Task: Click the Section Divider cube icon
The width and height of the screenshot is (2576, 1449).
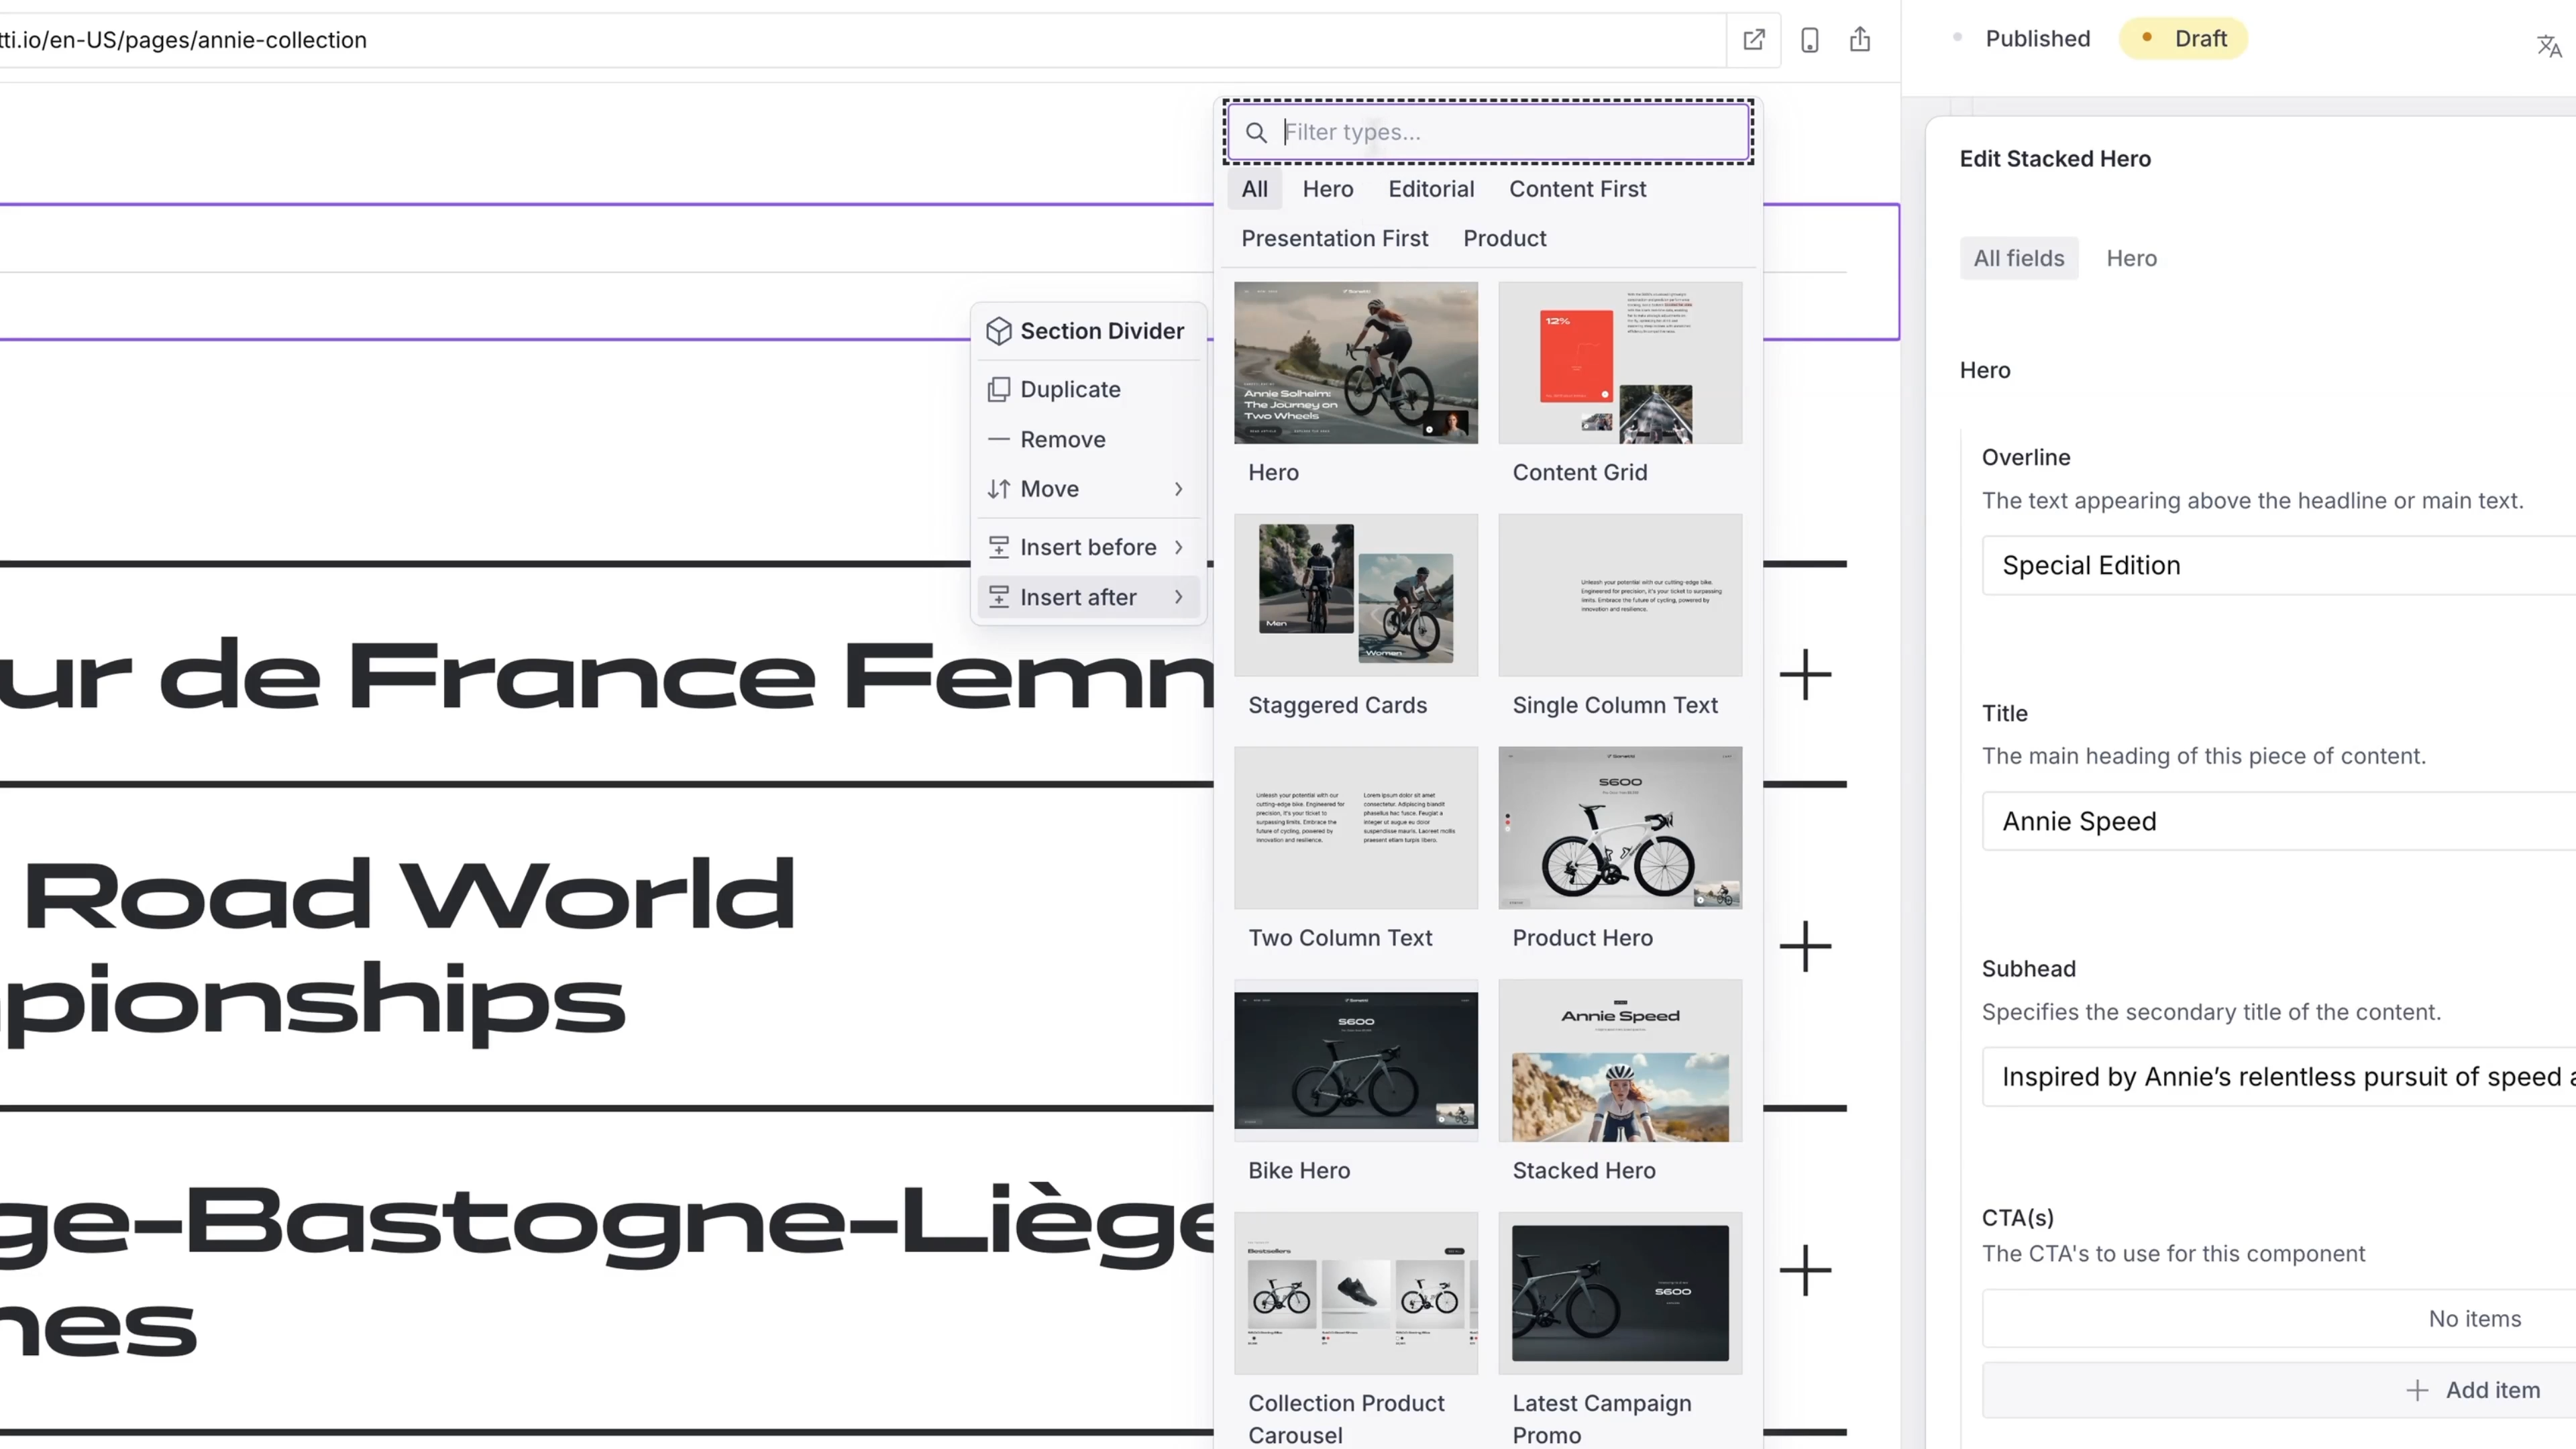Action: point(998,331)
